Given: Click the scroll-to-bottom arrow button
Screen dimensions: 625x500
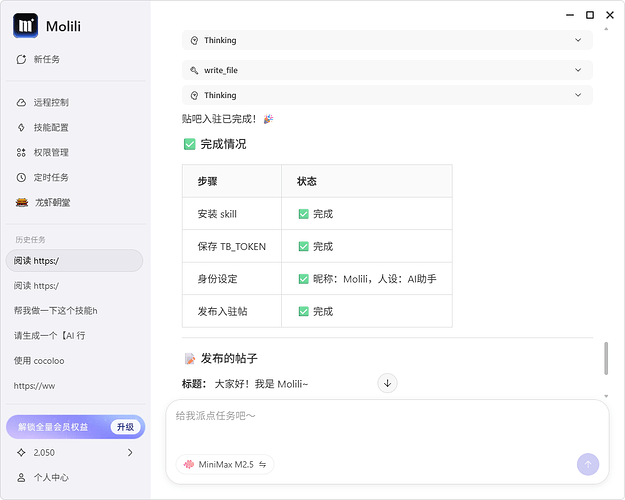Looking at the screenshot, I should [387, 383].
